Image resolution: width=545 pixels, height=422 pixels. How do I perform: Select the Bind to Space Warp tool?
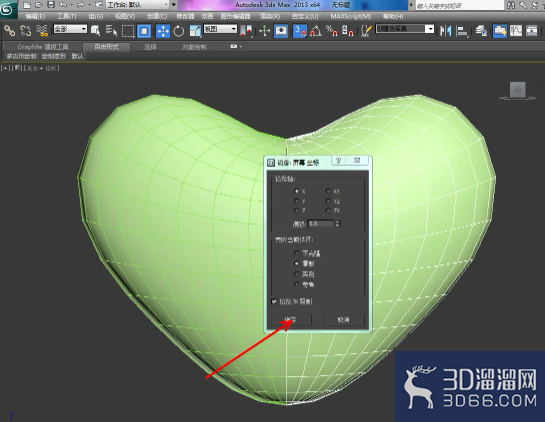point(42,31)
